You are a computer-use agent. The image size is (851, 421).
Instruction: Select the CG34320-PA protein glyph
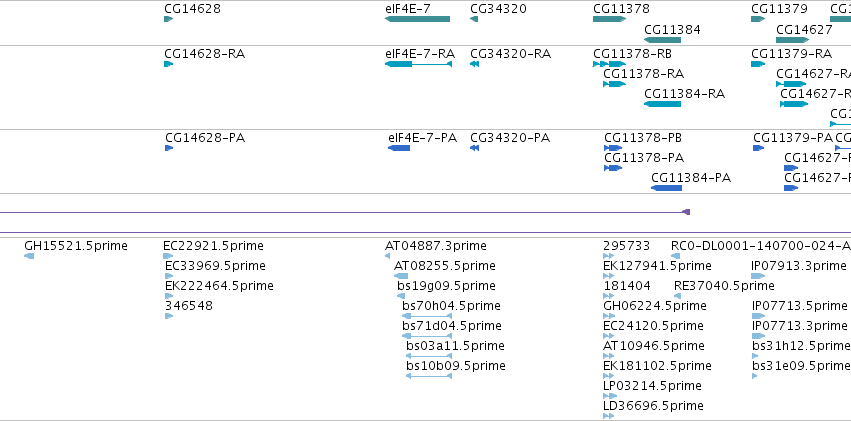(x=474, y=148)
